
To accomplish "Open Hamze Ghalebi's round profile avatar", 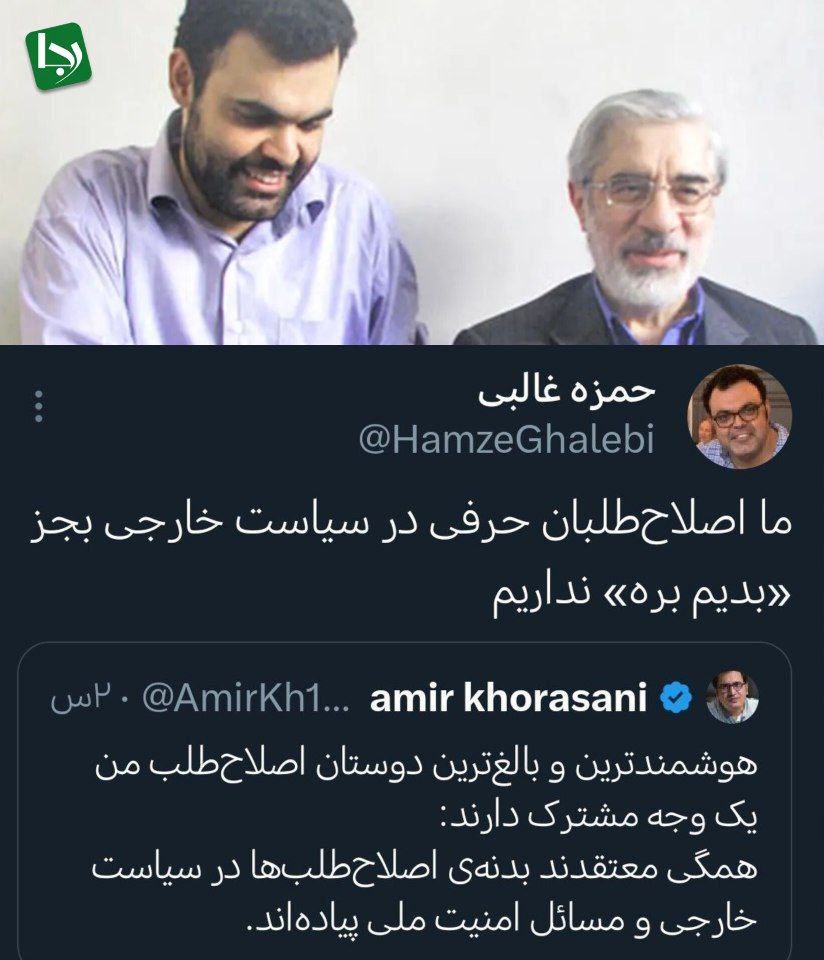I will 740,416.
